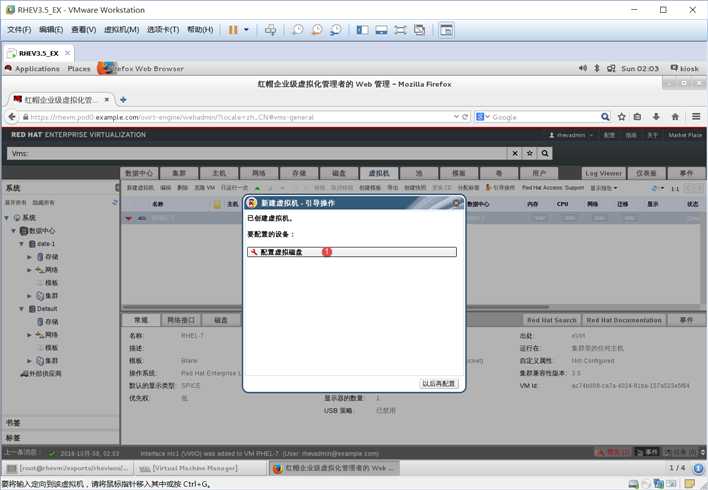
Task: Open the 编辑(E) menu
Action: coord(51,30)
